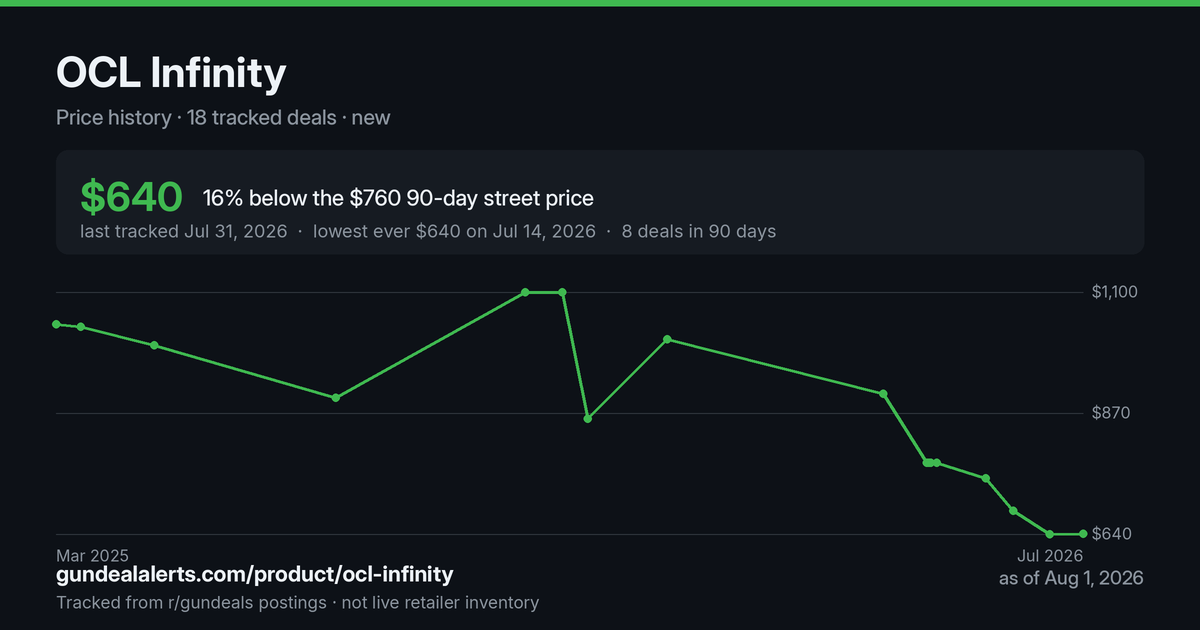This screenshot has width=1200, height=630.
Task: Click the $640 axis label
Action: (x=1111, y=534)
